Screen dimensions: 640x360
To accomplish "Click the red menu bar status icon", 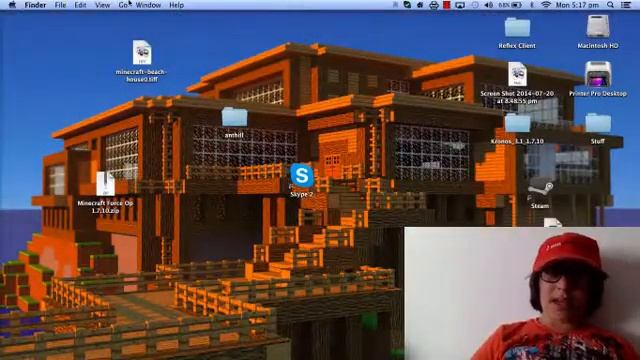I will coord(447,5).
